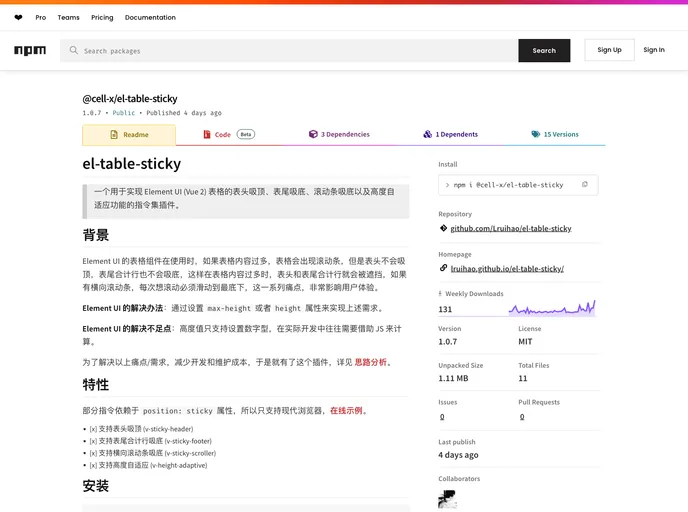Open the Teams menu item

[68, 18]
